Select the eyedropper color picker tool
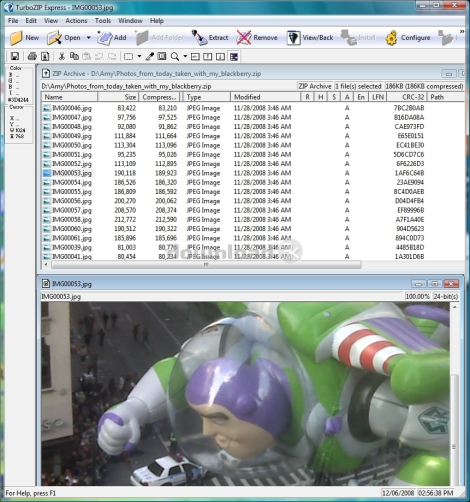This screenshot has width=470, height=502. (149, 56)
